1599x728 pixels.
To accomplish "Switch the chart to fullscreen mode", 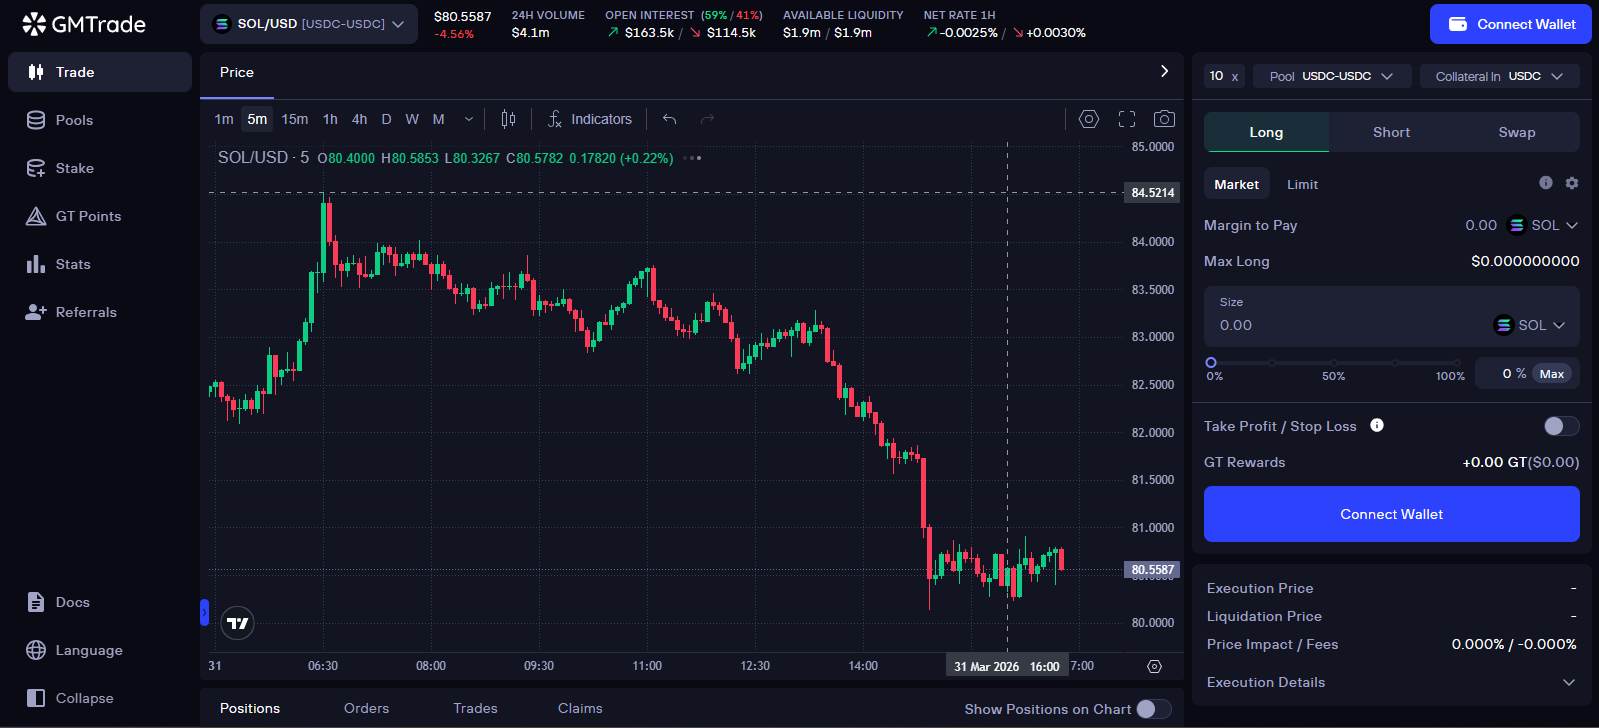I will 1127,119.
